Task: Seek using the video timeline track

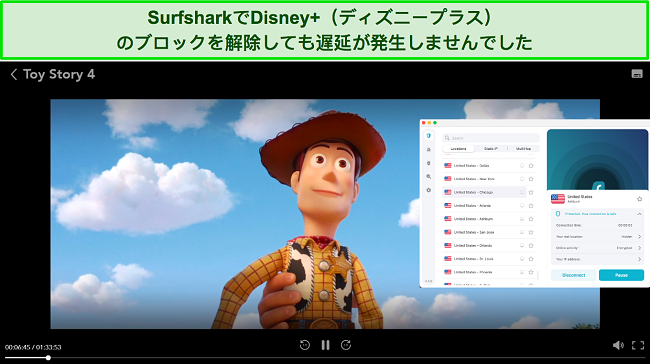Action: coord(325,357)
